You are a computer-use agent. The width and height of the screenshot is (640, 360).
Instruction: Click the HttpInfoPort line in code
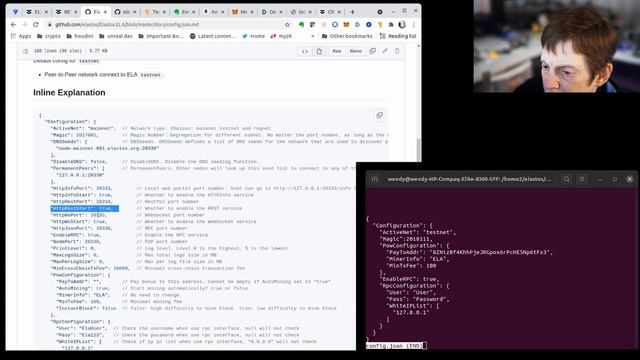click(82, 188)
